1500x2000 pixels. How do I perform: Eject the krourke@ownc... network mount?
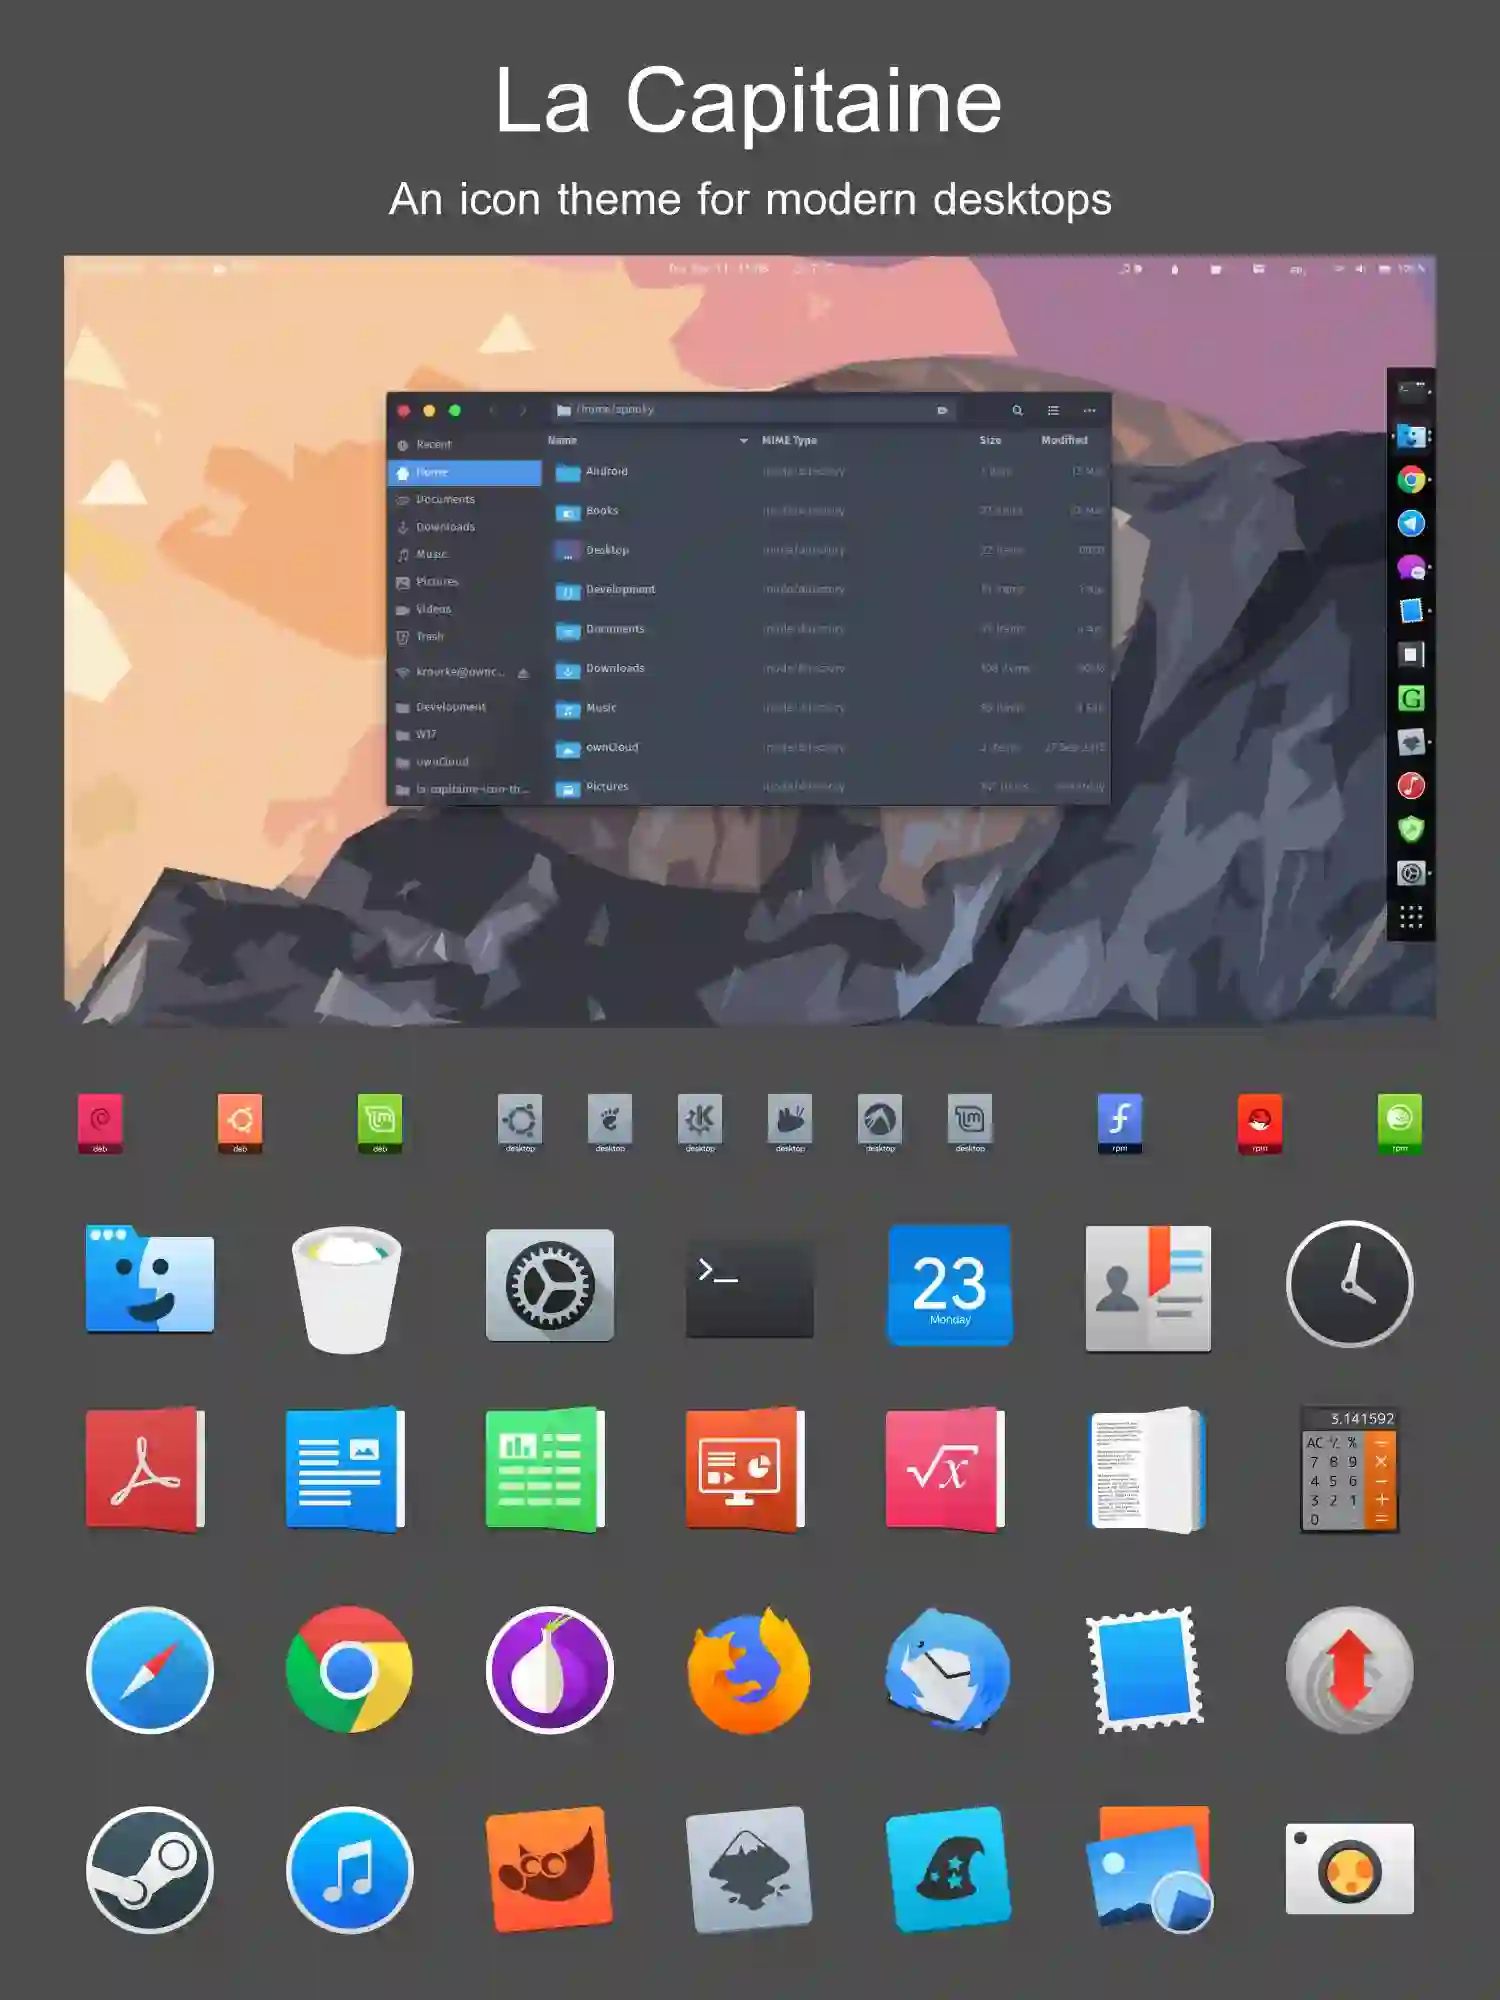523,673
